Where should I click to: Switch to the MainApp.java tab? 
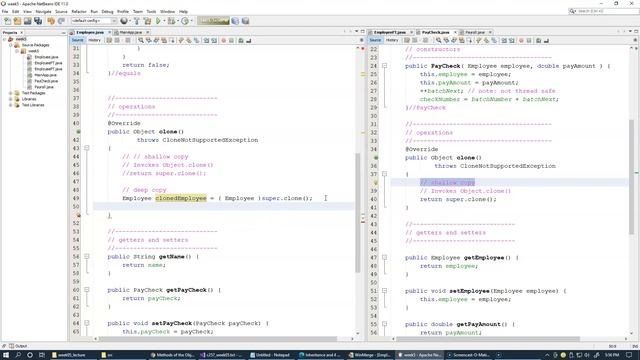[131, 32]
